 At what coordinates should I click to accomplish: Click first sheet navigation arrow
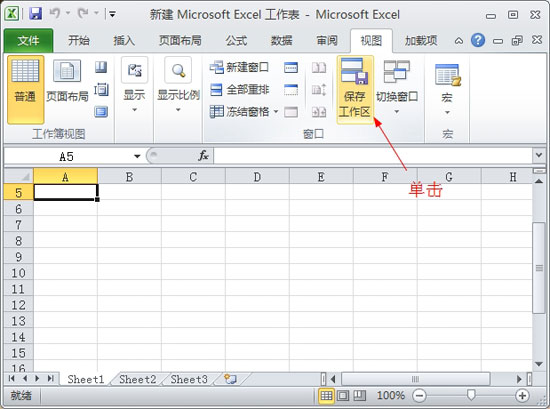coord(11,378)
